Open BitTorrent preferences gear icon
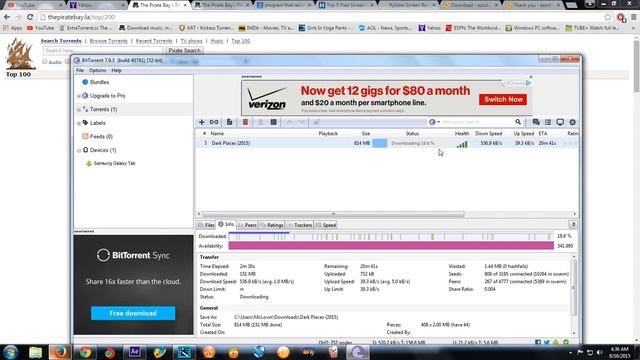Viewport: 640px width, 360px height. pos(572,122)
